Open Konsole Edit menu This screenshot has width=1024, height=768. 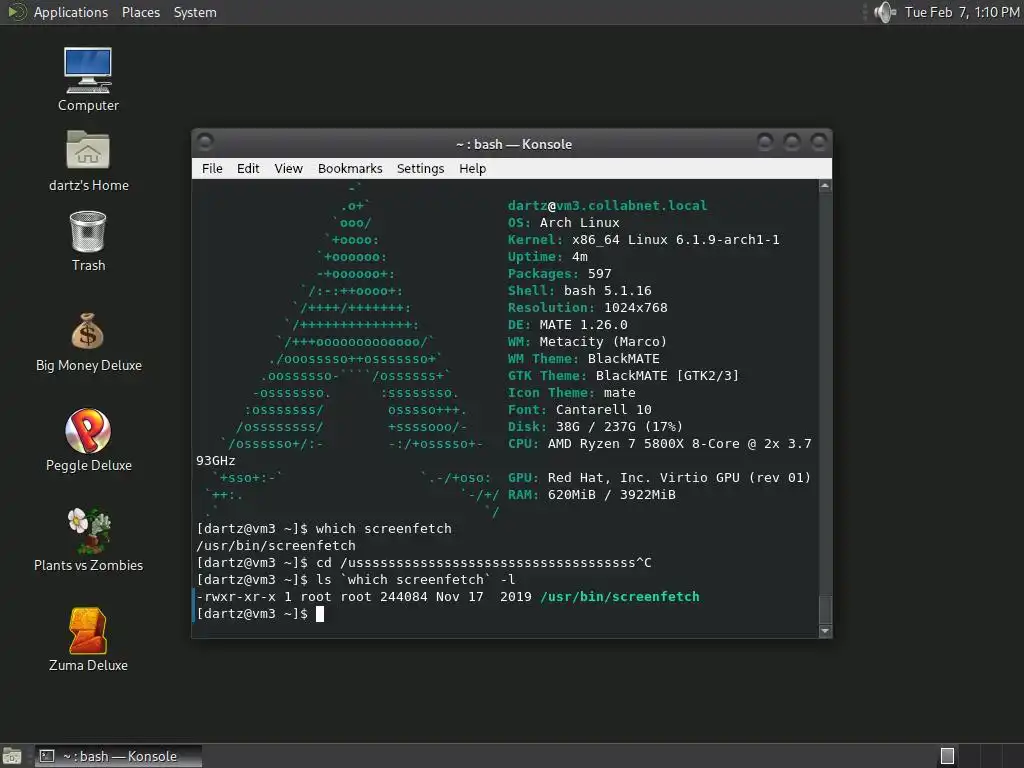click(248, 168)
